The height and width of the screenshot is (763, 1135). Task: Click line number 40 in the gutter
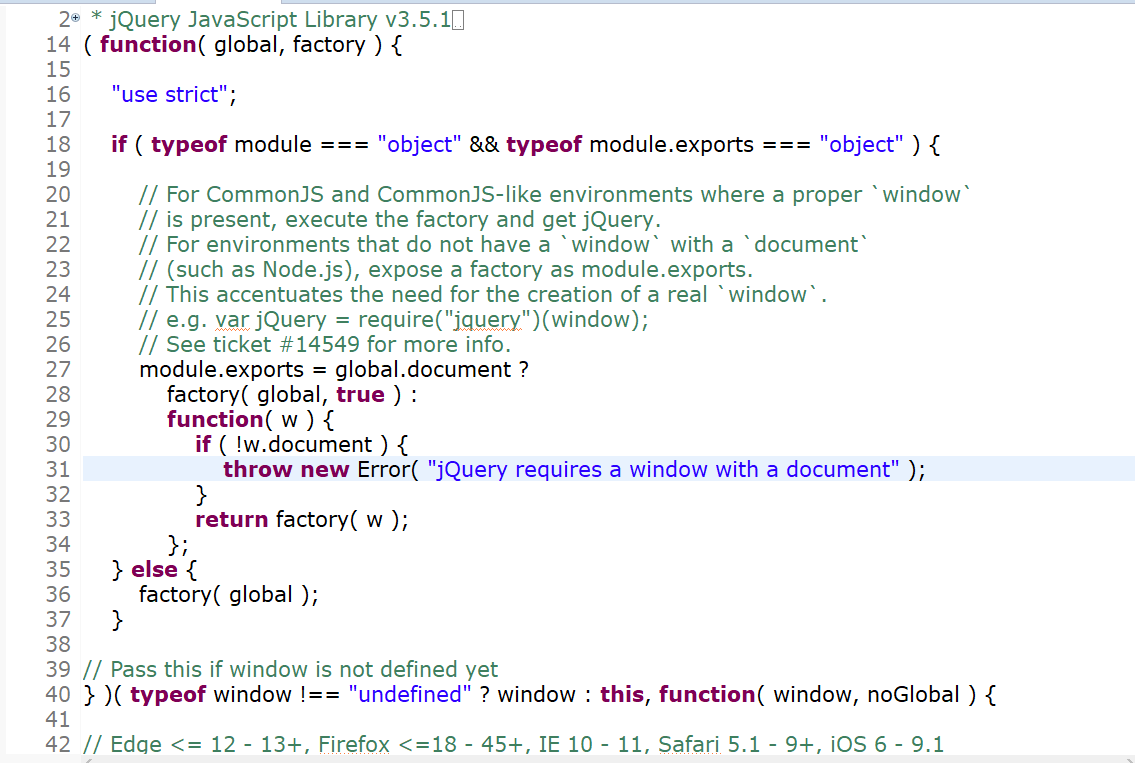tap(58, 695)
